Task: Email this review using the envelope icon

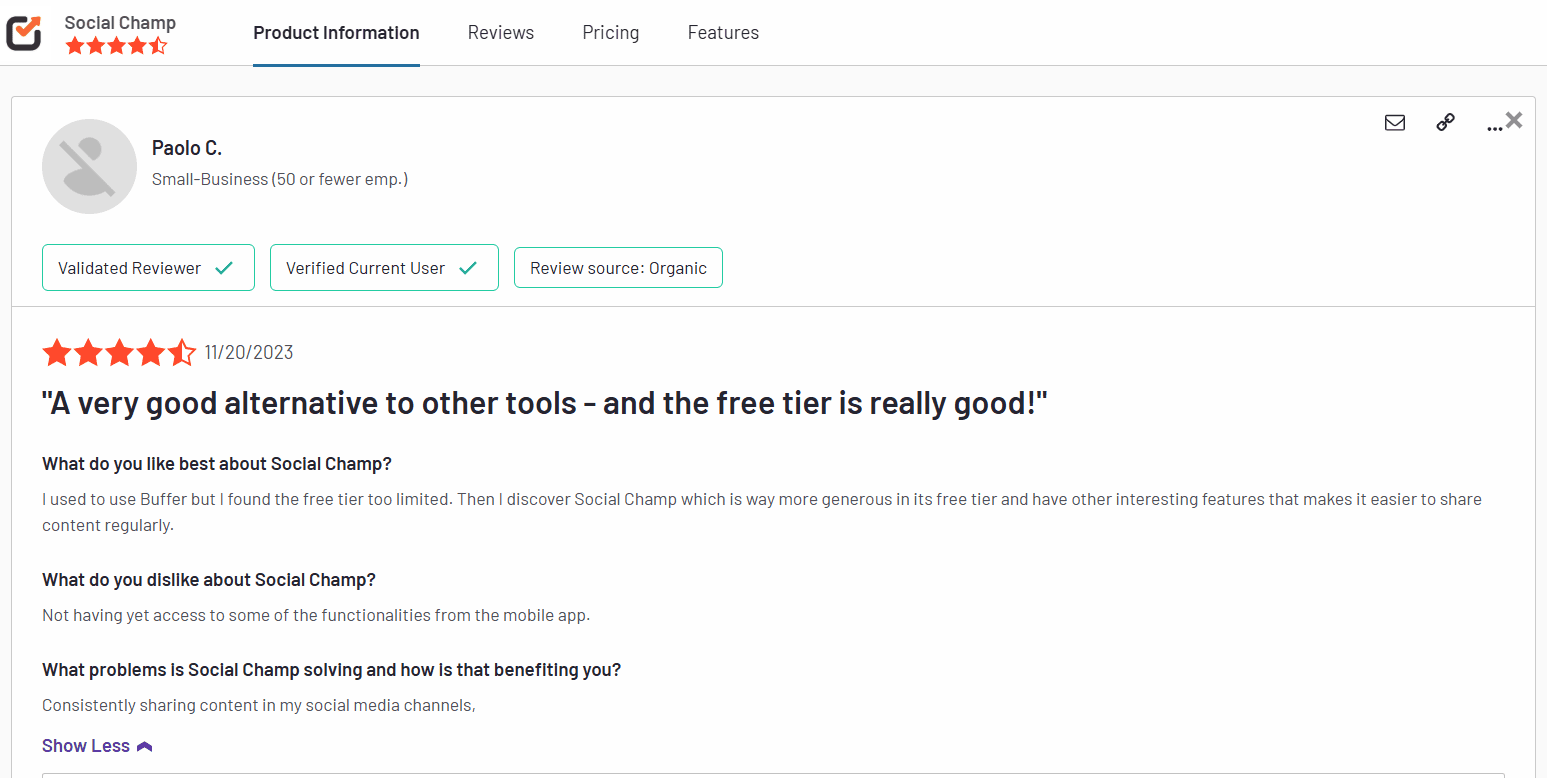Action: pos(1395,122)
